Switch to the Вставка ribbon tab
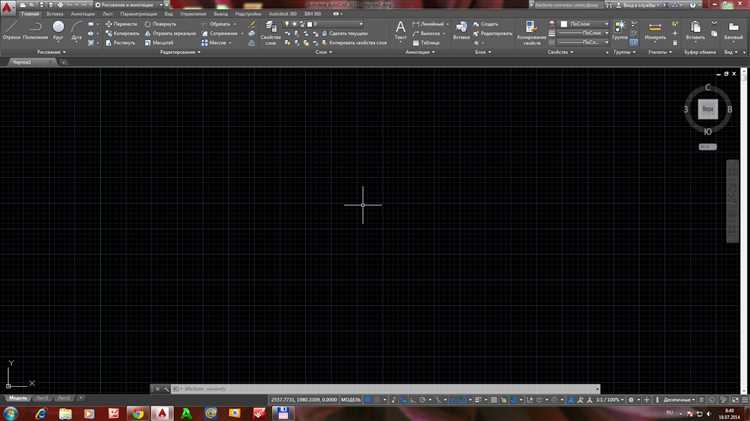 [55, 14]
